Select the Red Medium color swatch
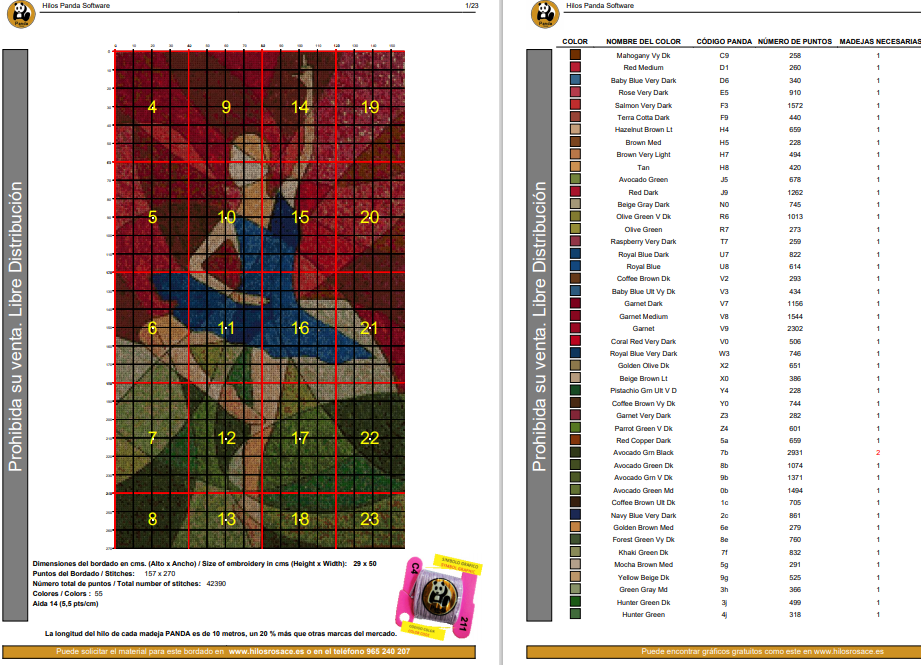Viewport: 921px width, 665px height. click(575, 68)
